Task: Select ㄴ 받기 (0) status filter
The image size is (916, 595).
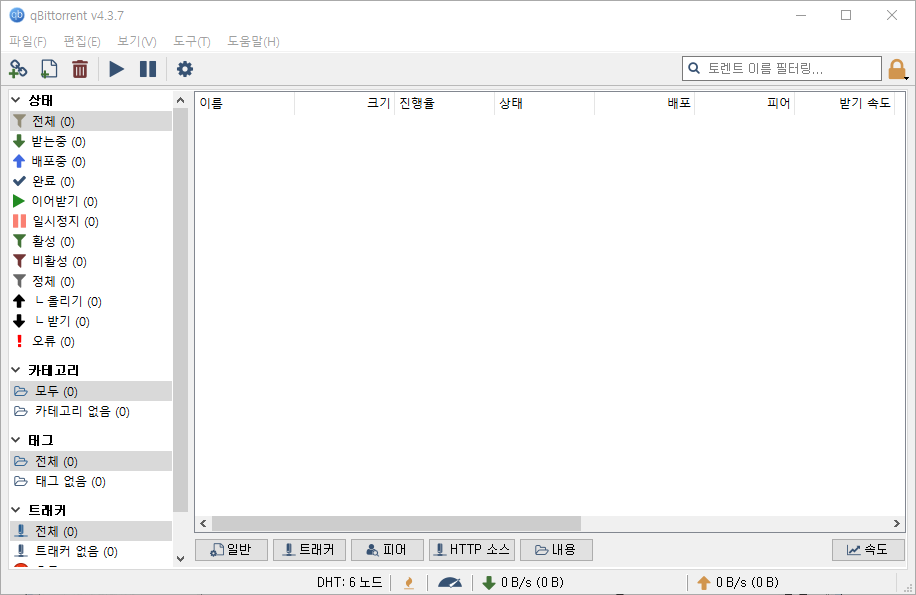Action: point(91,321)
